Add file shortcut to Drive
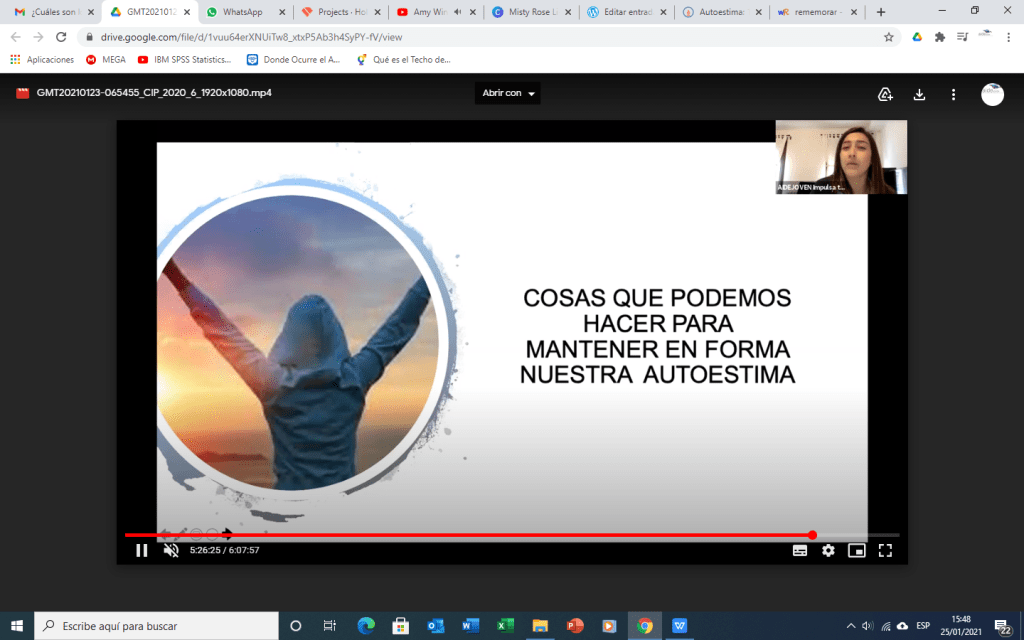 pos(885,94)
